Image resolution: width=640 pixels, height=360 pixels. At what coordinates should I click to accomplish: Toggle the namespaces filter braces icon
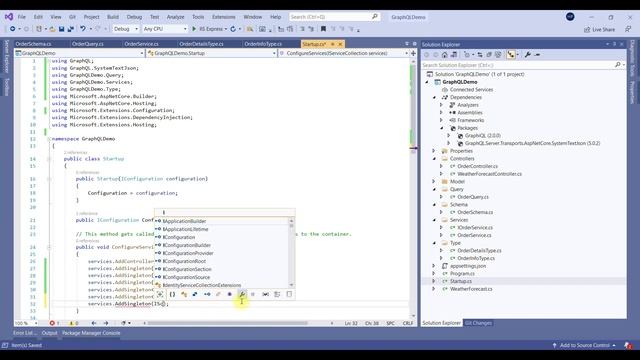click(172, 294)
